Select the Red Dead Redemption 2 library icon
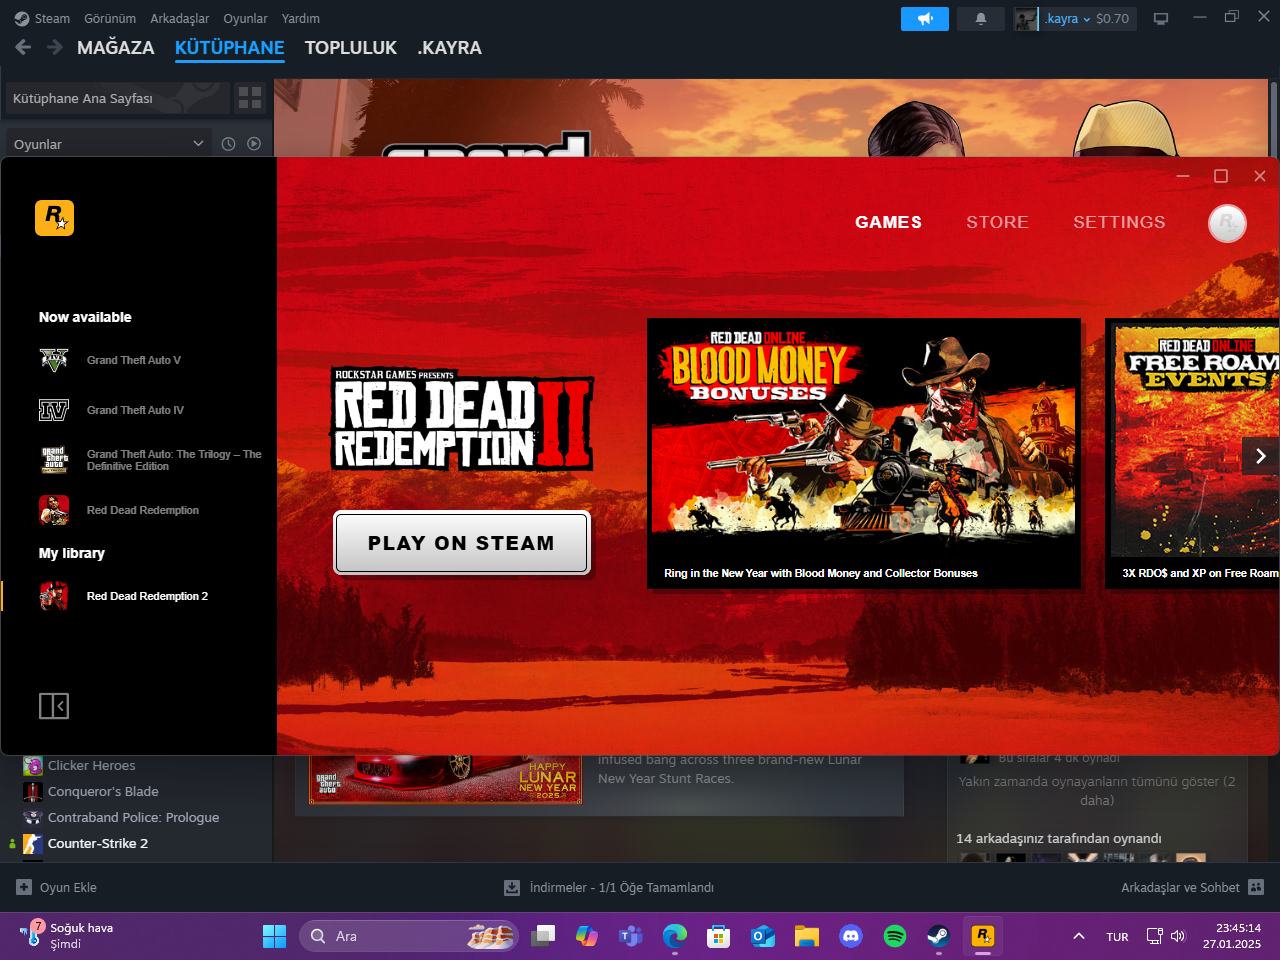Screen dimensions: 1280x960 coord(54,596)
